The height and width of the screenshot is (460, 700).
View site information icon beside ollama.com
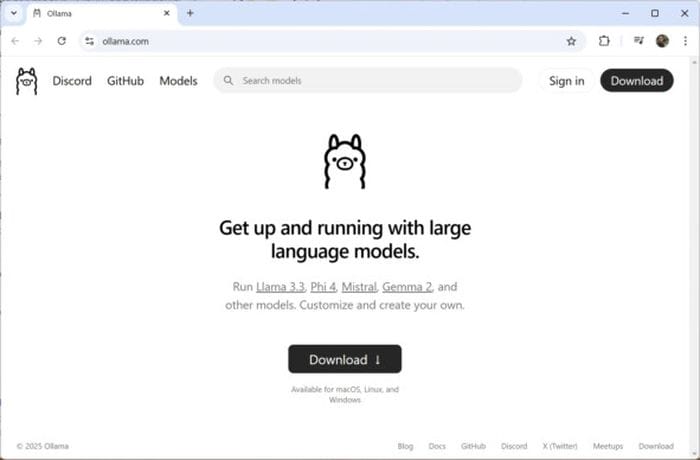[90, 41]
